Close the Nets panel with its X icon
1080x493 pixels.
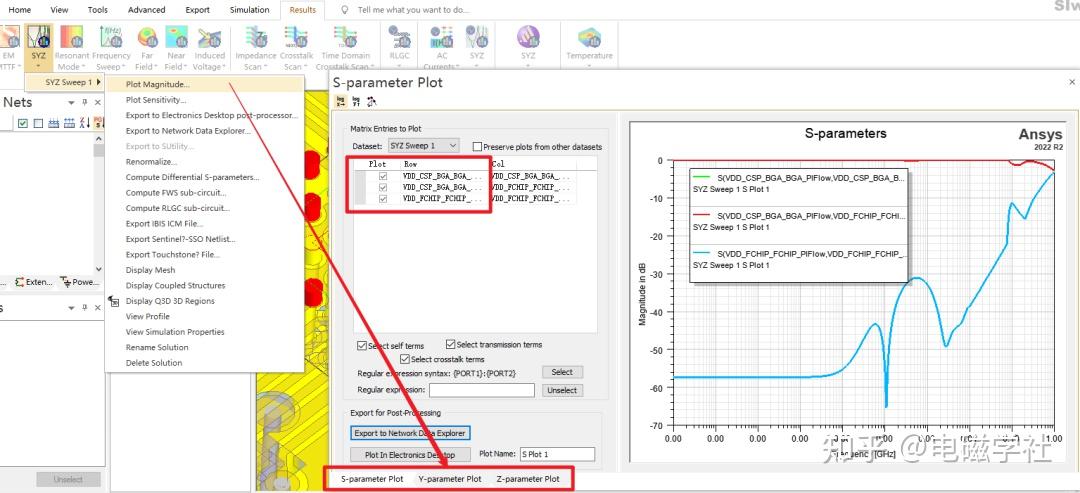98,103
